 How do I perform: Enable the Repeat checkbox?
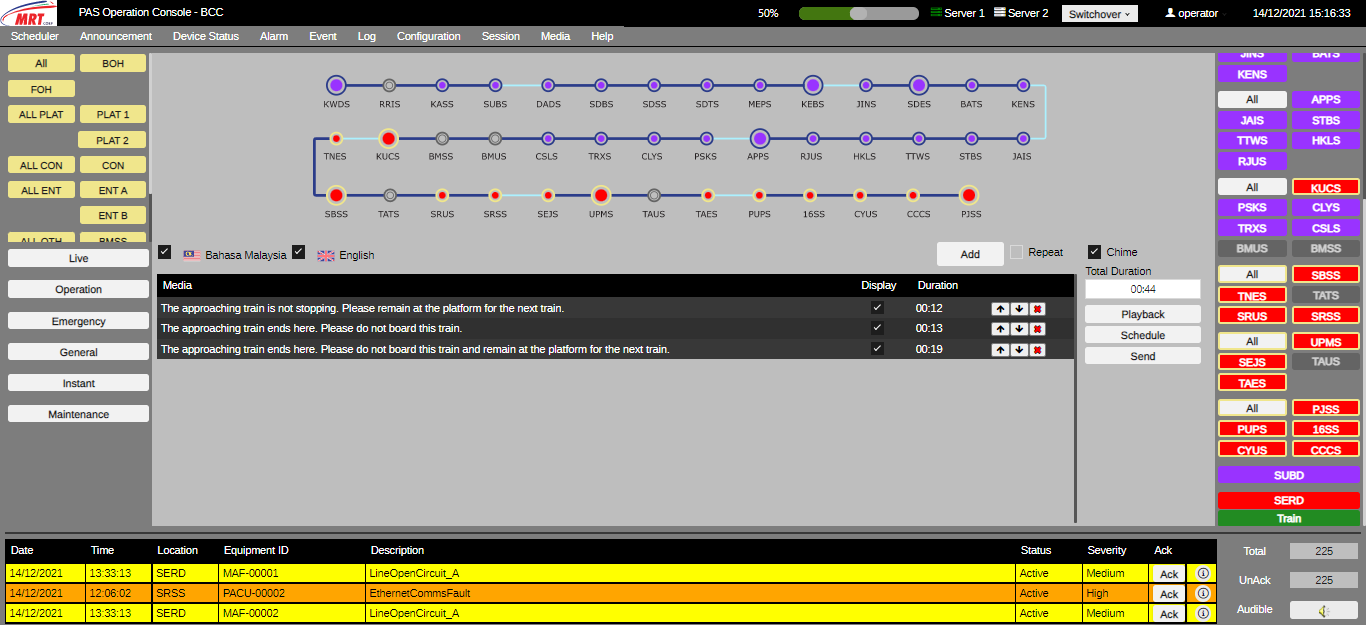coord(1016,252)
